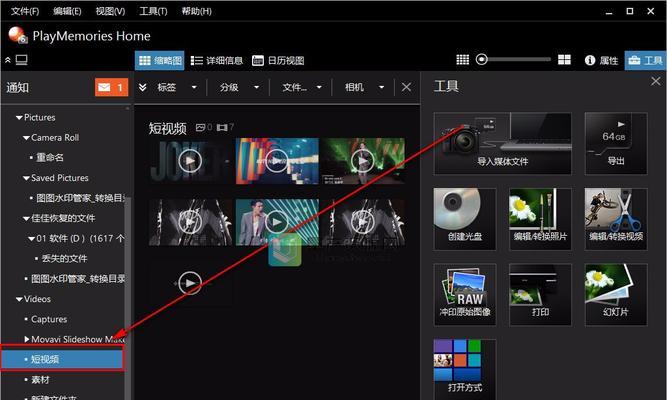Click the computer monitor icon
This screenshot has height=400, width=667.
pos(22,60)
